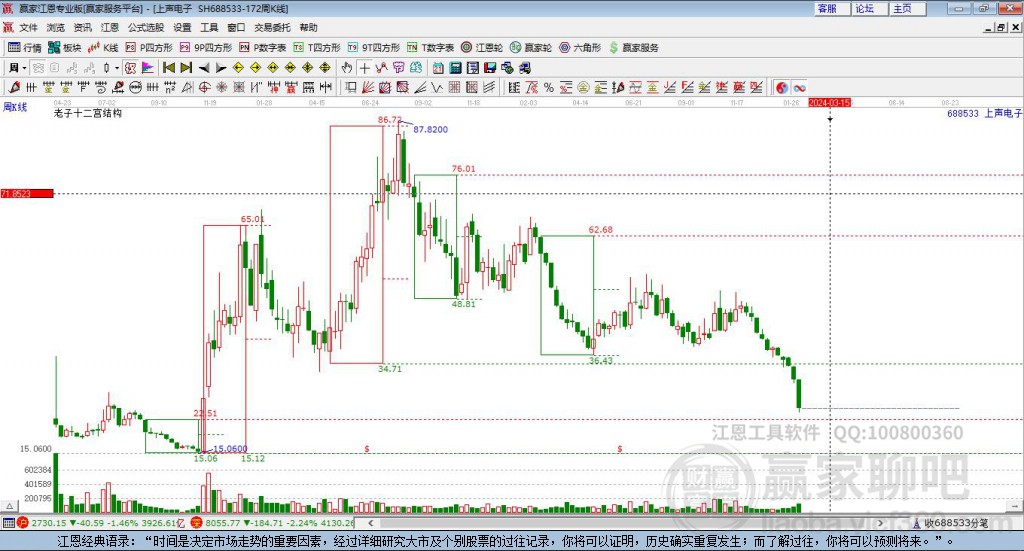Click the highlighted date 2024-03-15 marker
The height and width of the screenshot is (551, 1024).
[x=829, y=103]
